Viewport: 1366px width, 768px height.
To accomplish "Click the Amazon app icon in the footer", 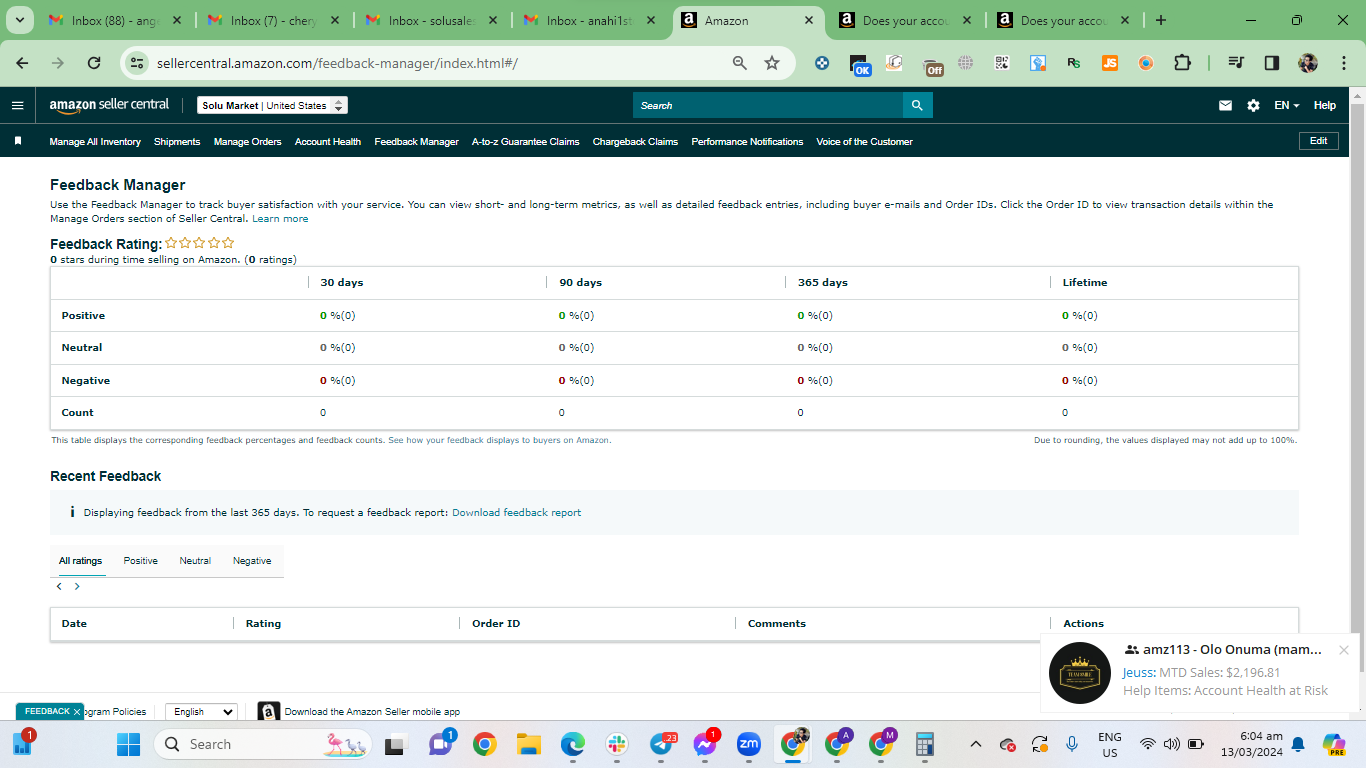I will click(x=268, y=712).
